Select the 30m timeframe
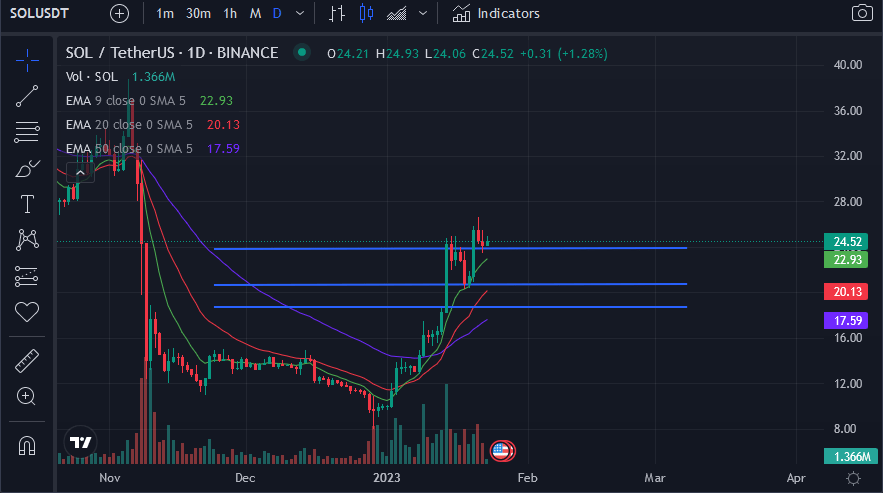 198,14
